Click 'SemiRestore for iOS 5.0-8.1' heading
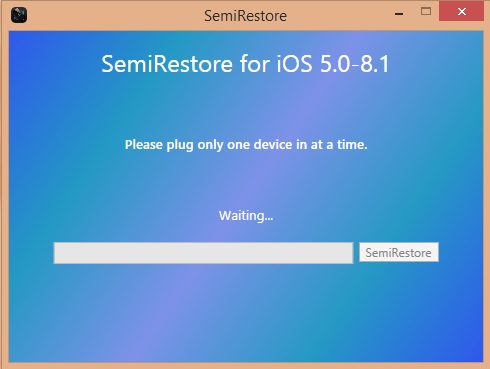This screenshot has width=490, height=369. coord(245,64)
